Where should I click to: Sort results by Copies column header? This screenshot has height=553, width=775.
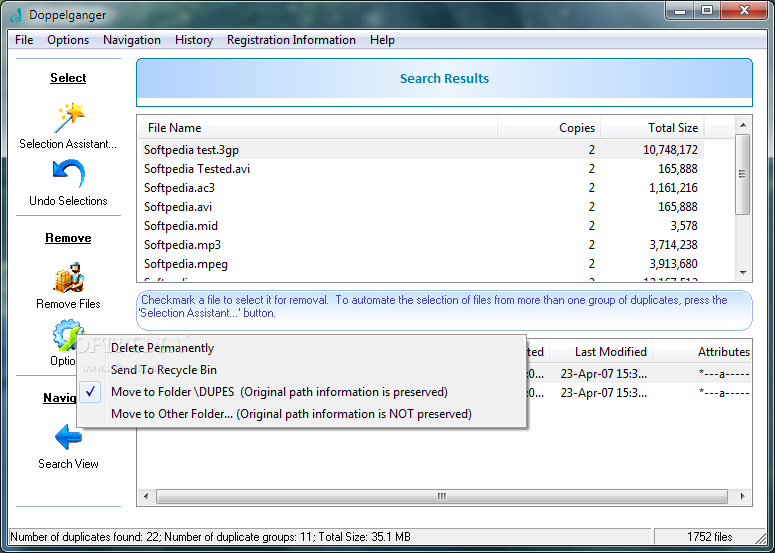click(549, 128)
